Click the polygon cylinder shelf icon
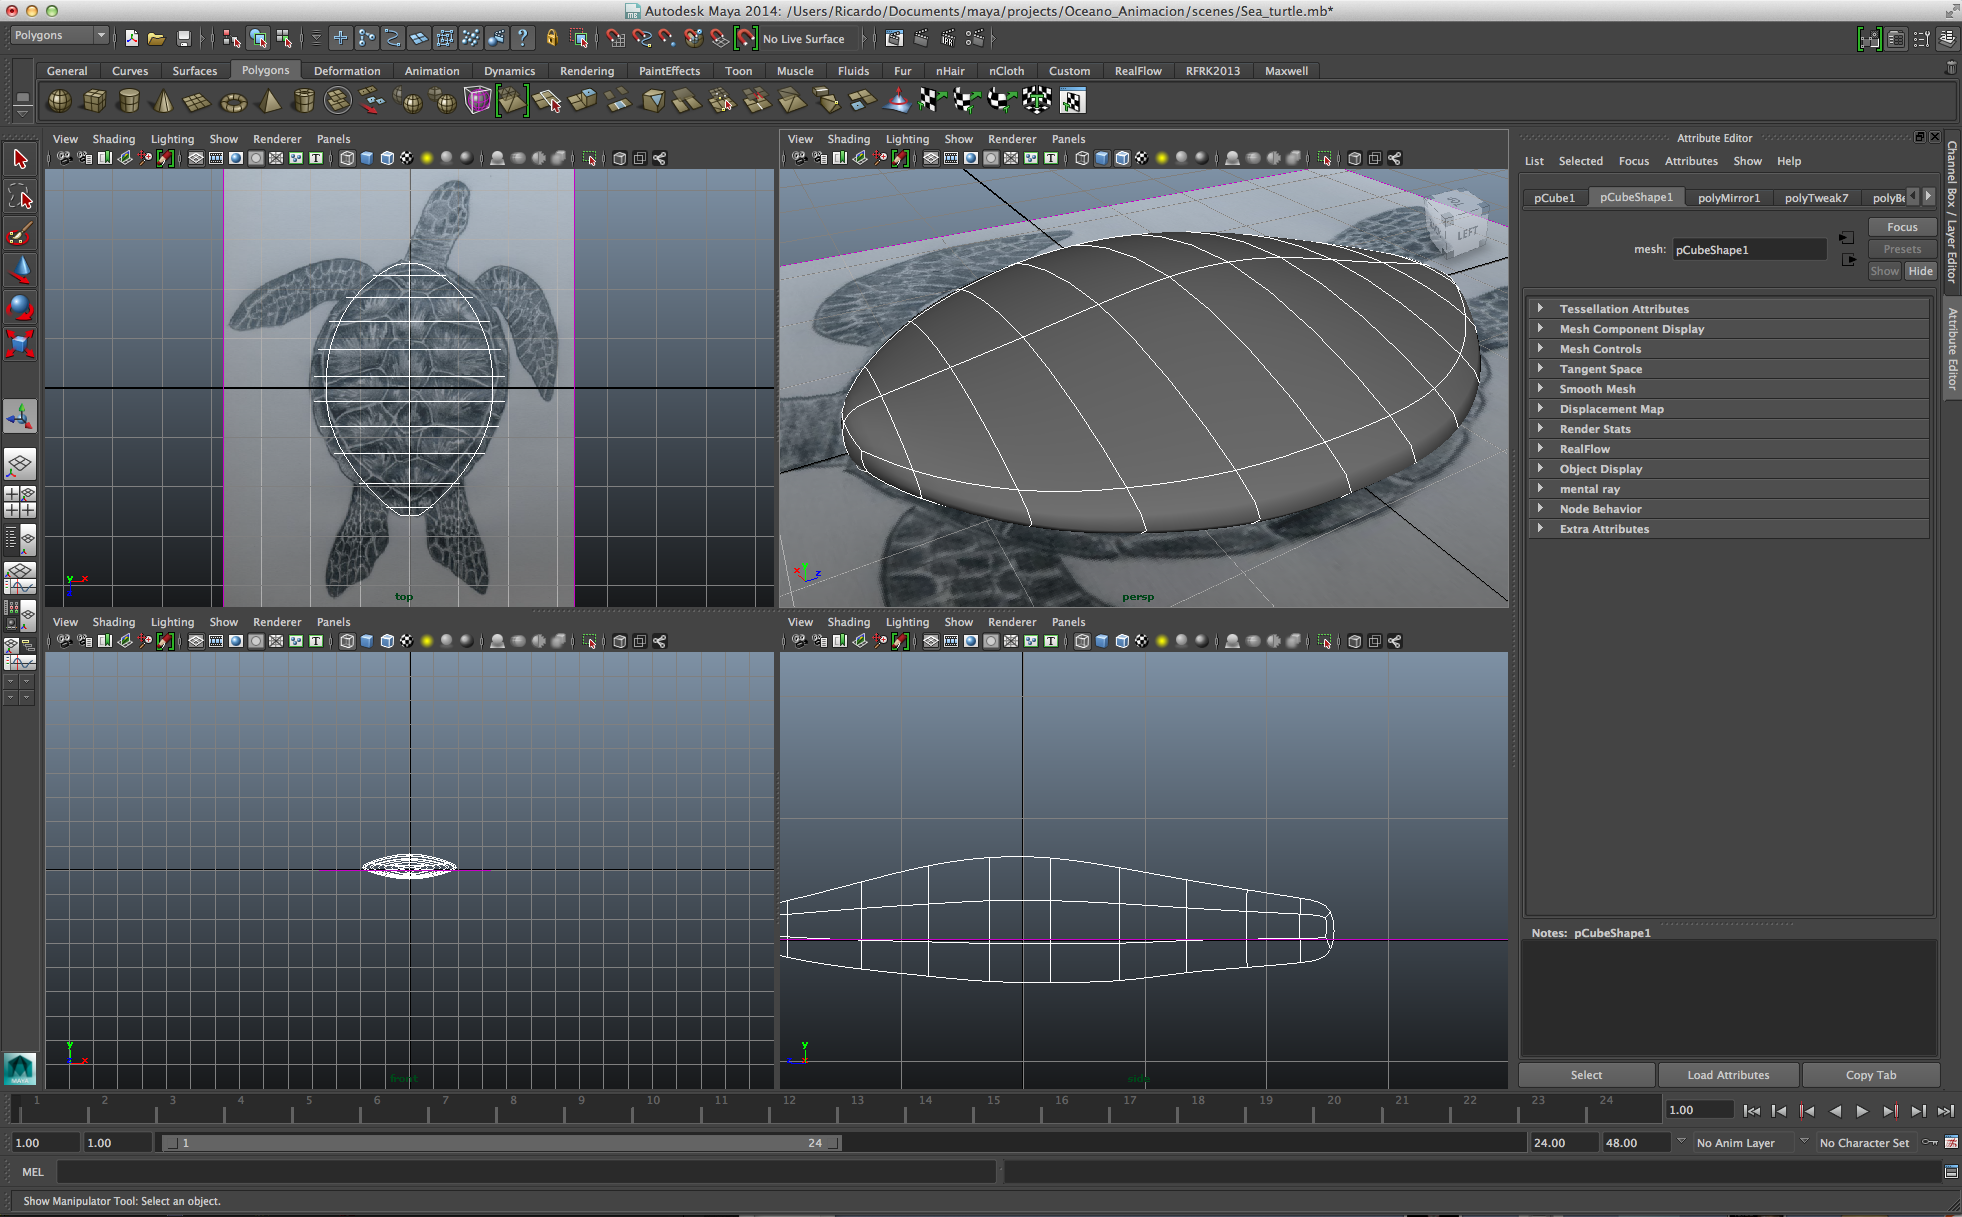 coord(129,101)
